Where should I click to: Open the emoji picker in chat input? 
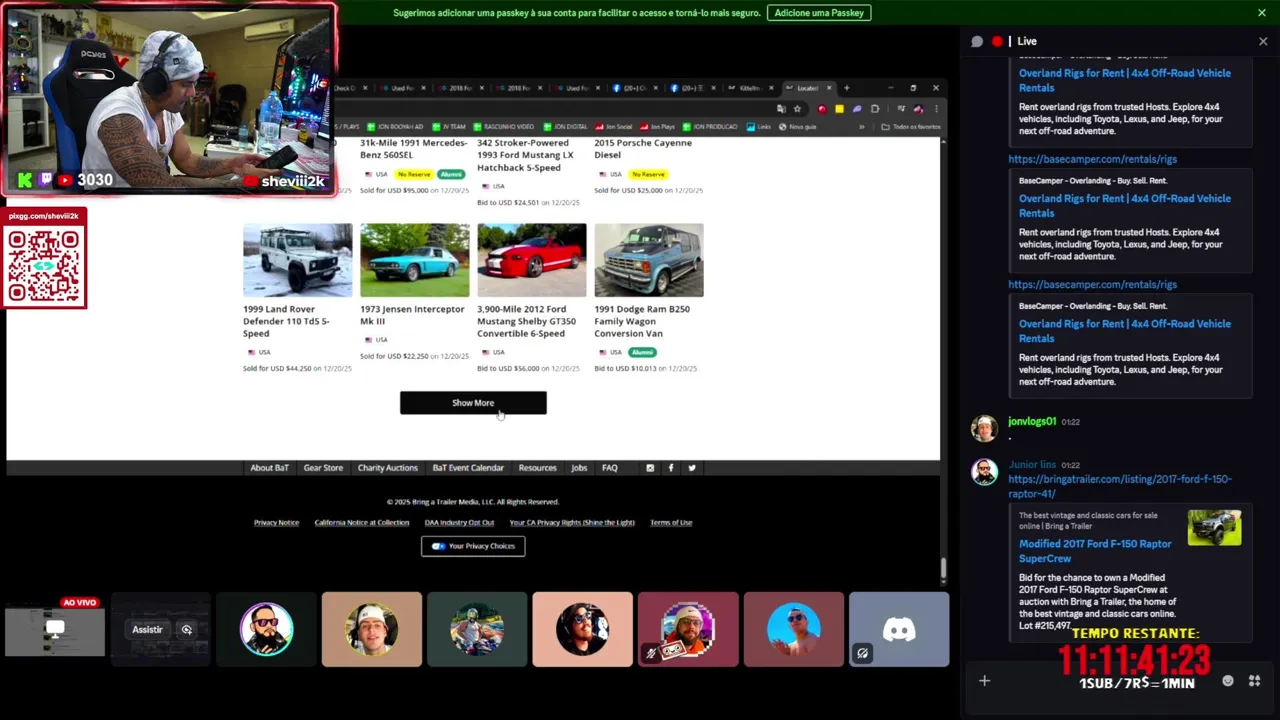click(1228, 681)
